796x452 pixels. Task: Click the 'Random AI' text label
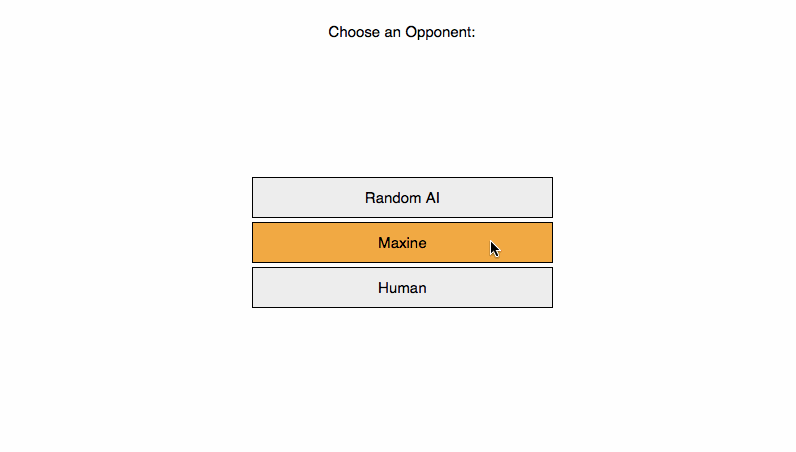pyautogui.click(x=402, y=198)
